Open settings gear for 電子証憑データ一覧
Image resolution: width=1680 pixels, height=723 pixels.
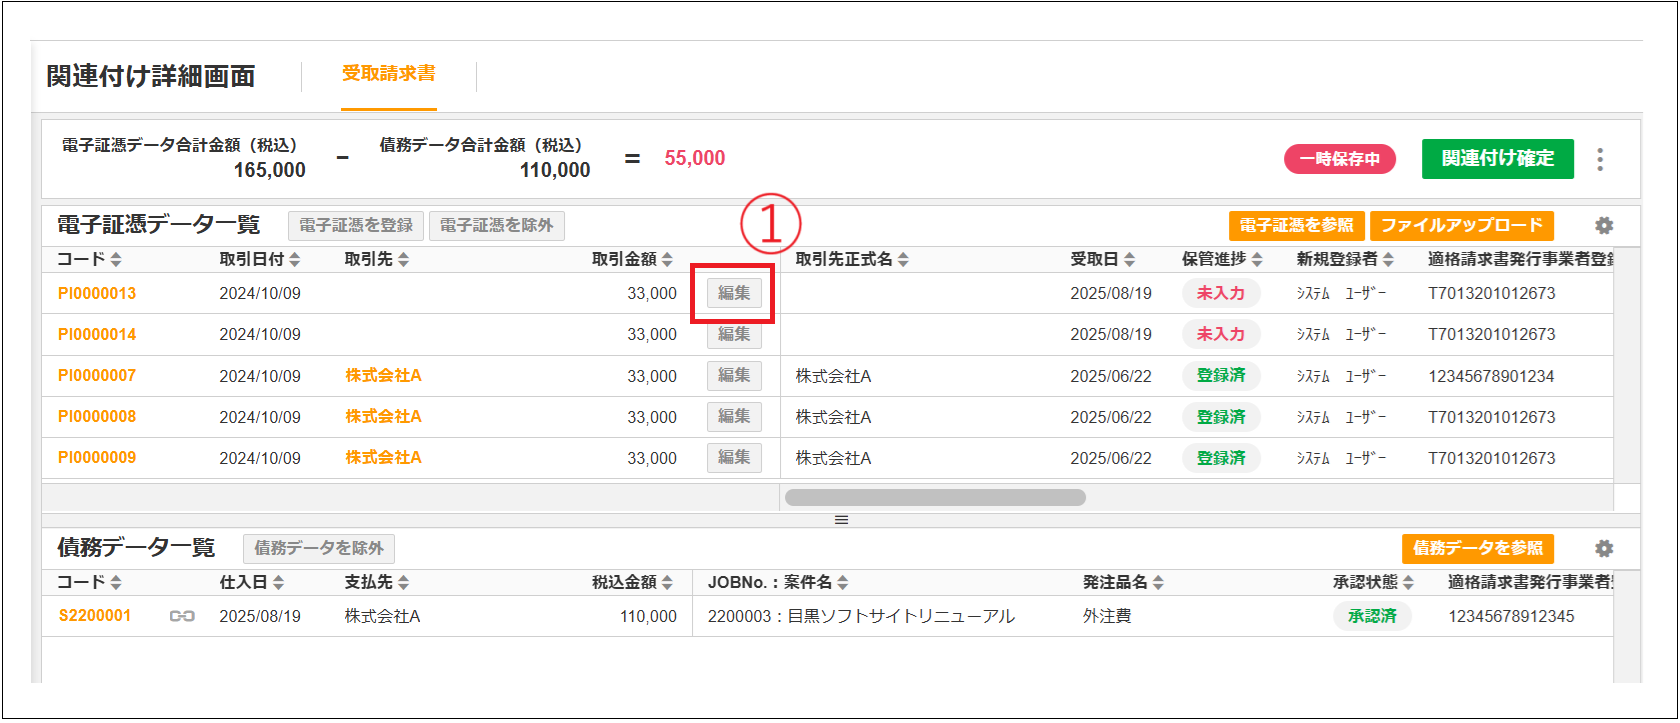(x=1604, y=226)
